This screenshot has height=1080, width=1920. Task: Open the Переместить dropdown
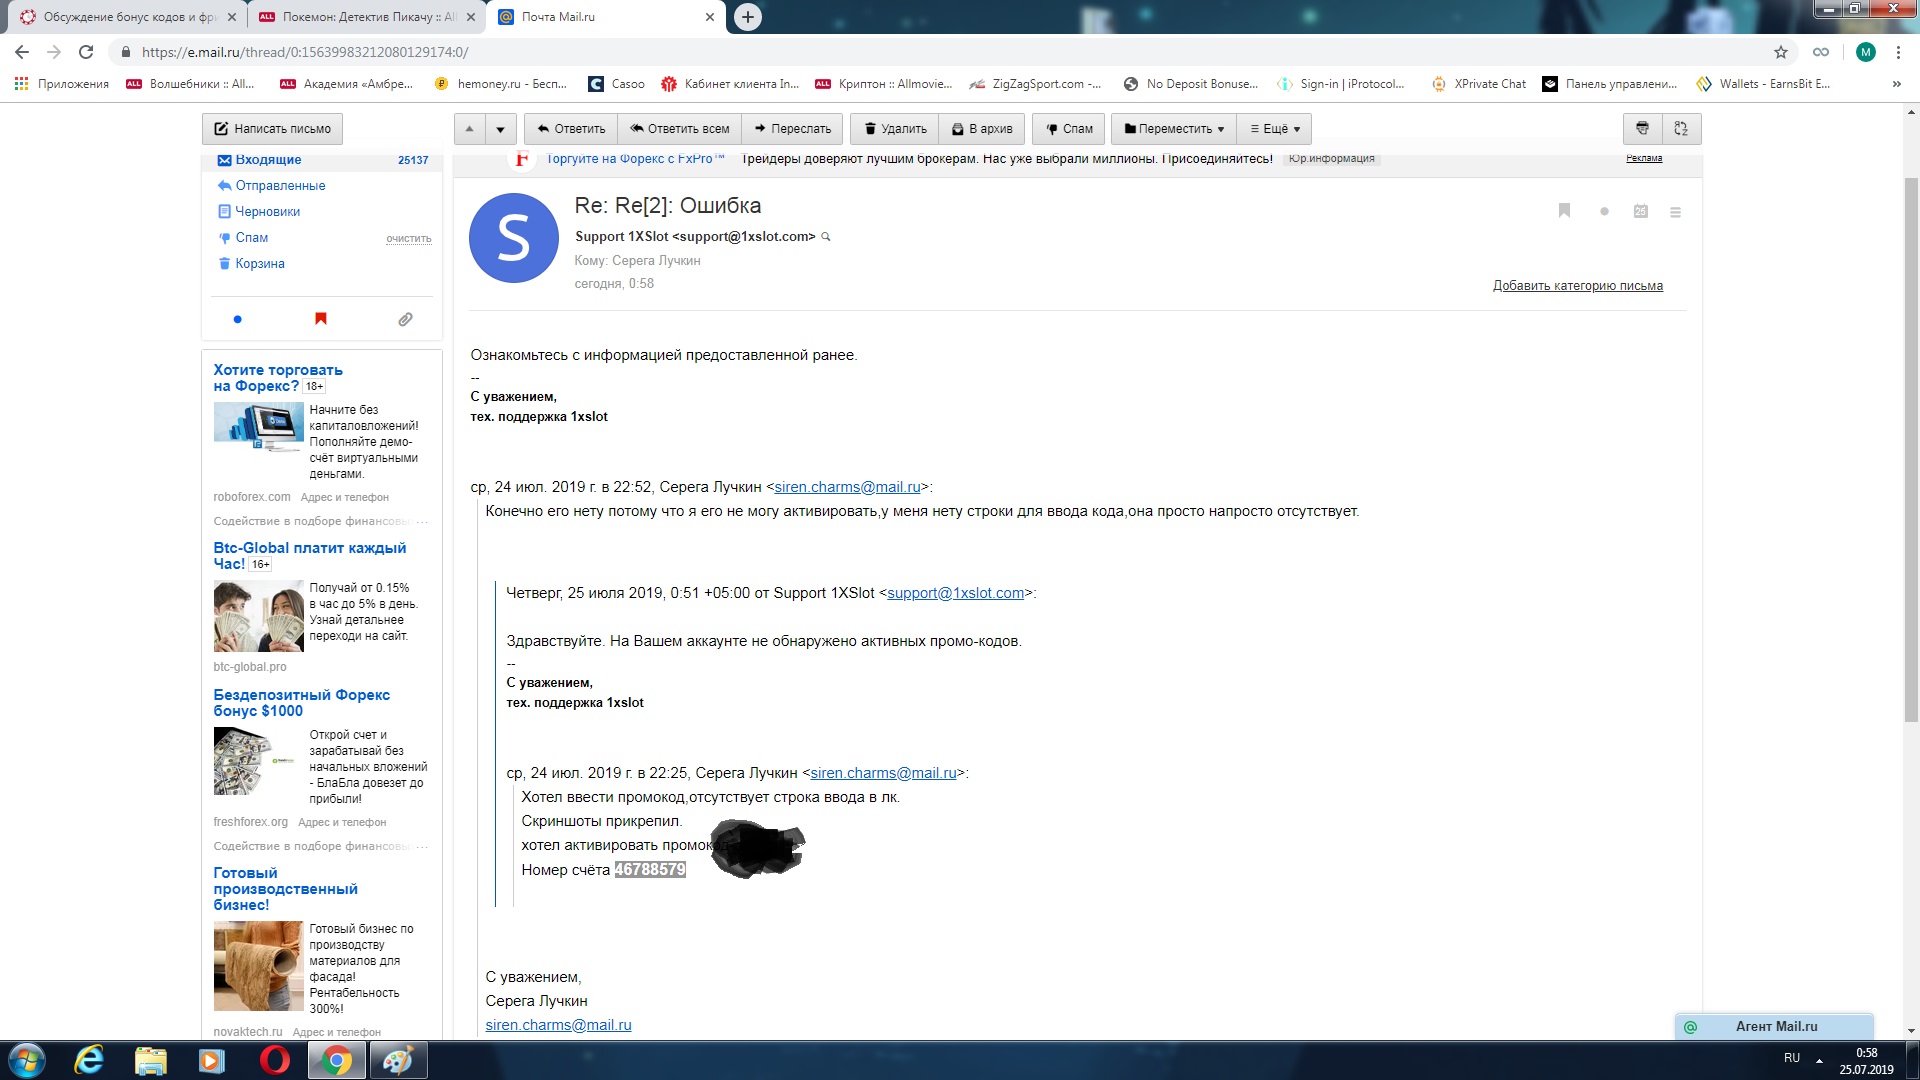tap(1174, 129)
